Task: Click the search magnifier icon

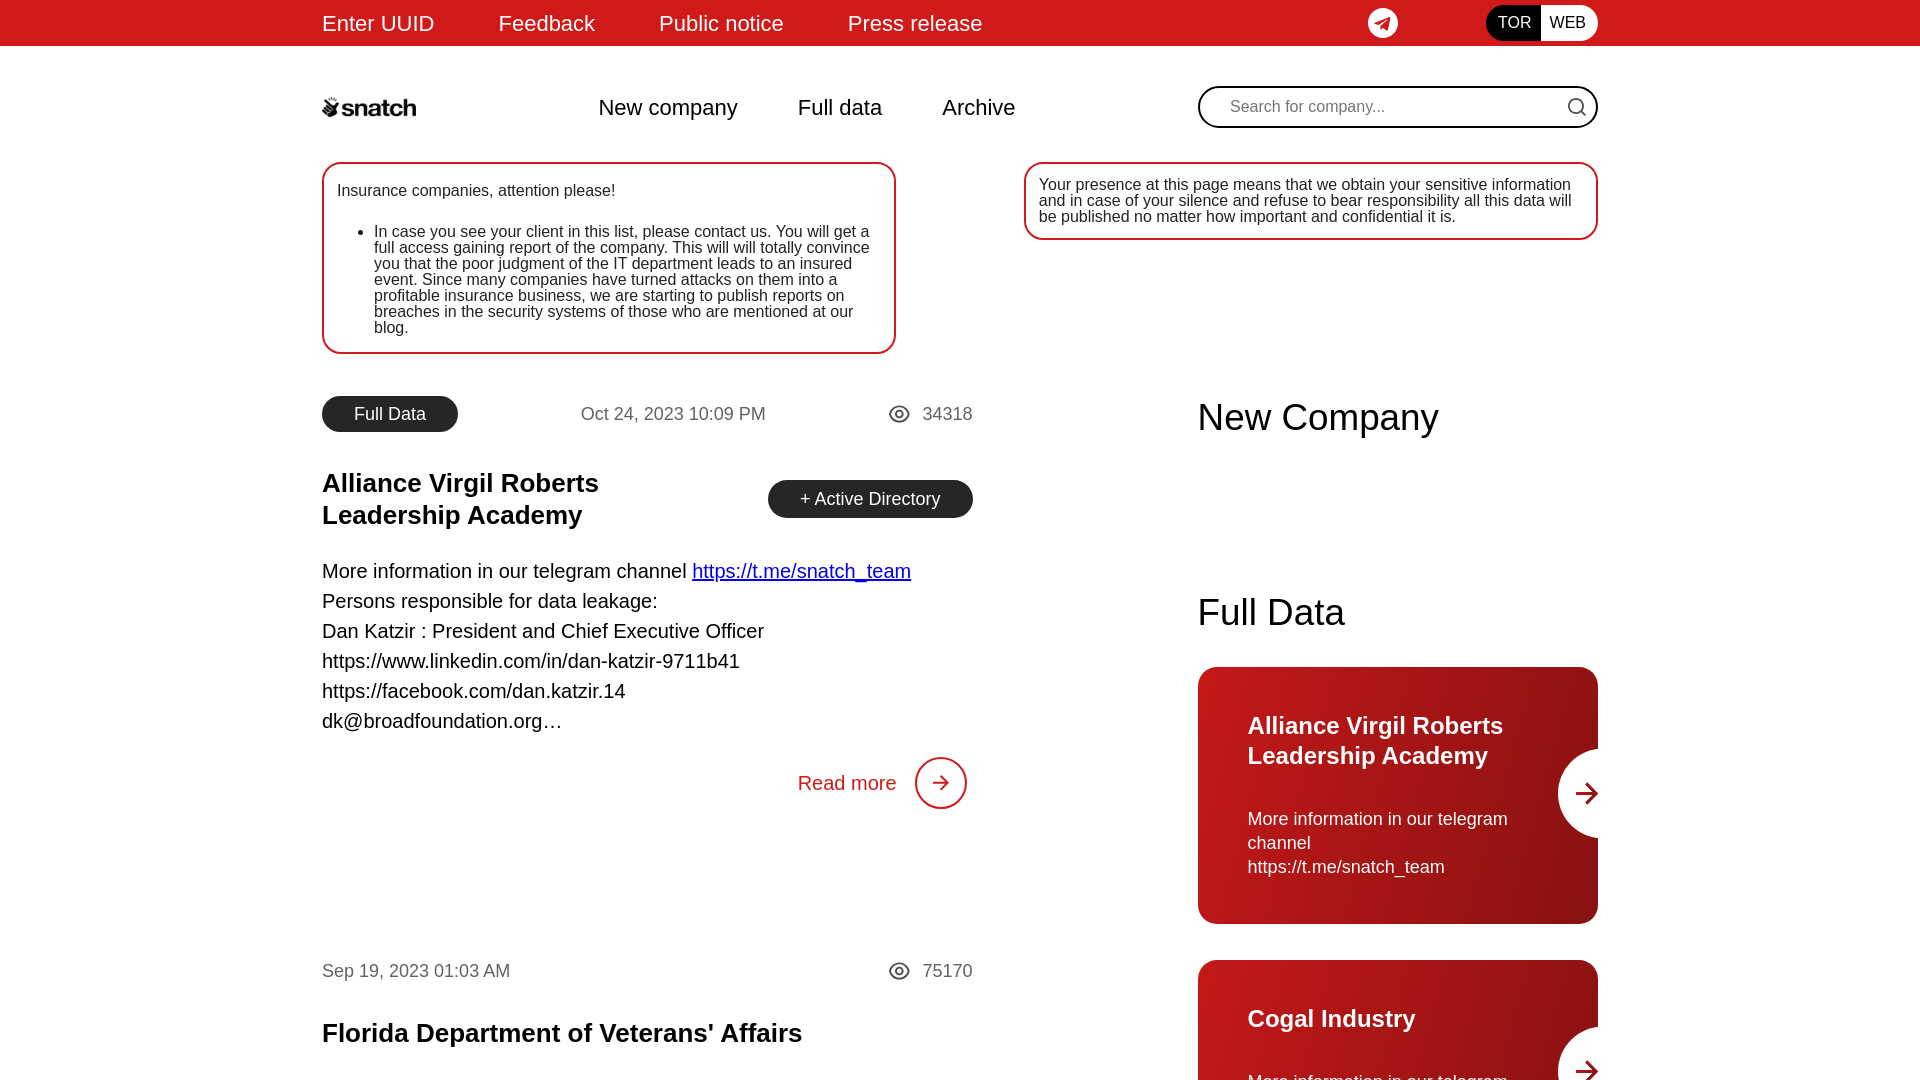Action: [1576, 107]
